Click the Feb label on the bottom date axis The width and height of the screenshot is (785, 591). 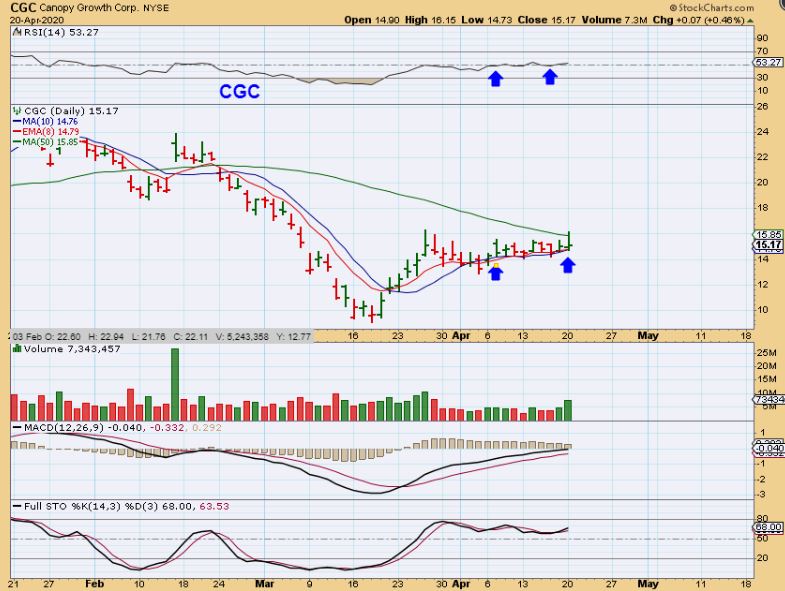pyautogui.click(x=94, y=584)
